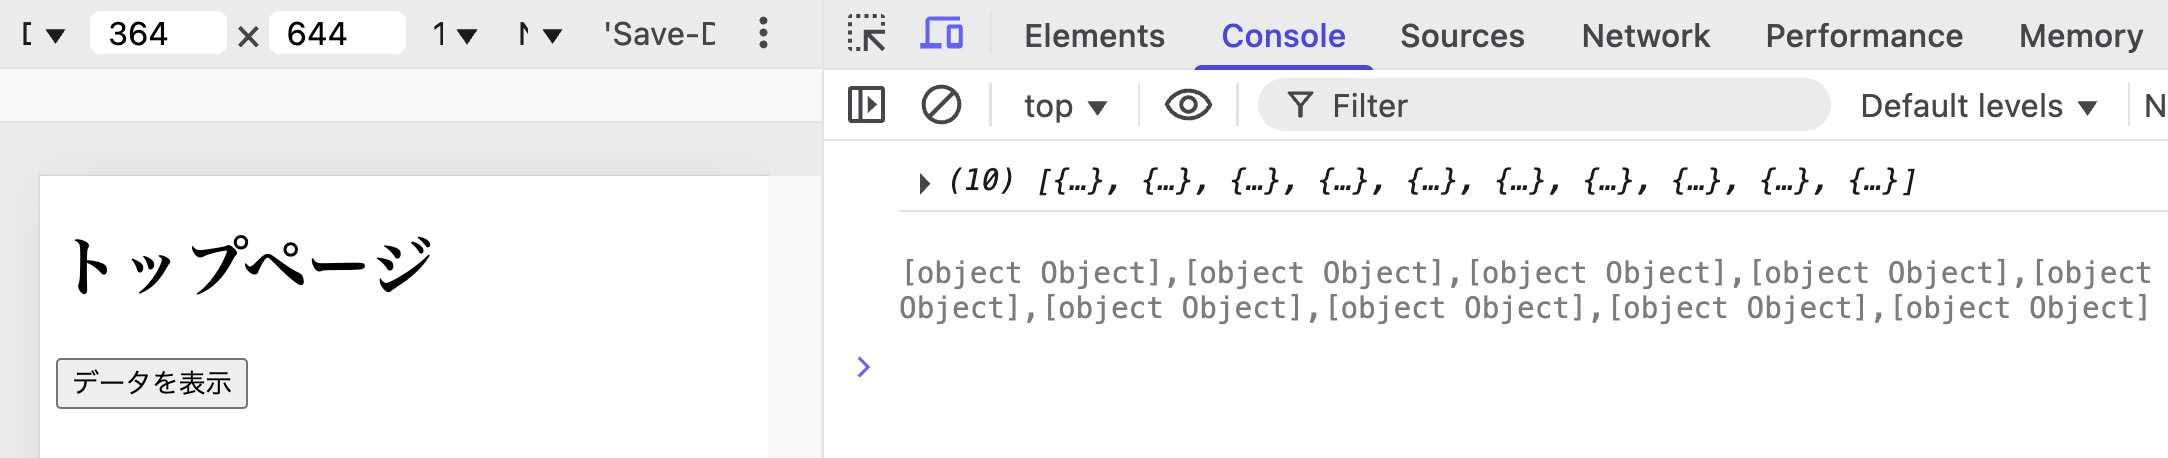
Task: Create a live expression with eye icon
Action: click(1188, 105)
